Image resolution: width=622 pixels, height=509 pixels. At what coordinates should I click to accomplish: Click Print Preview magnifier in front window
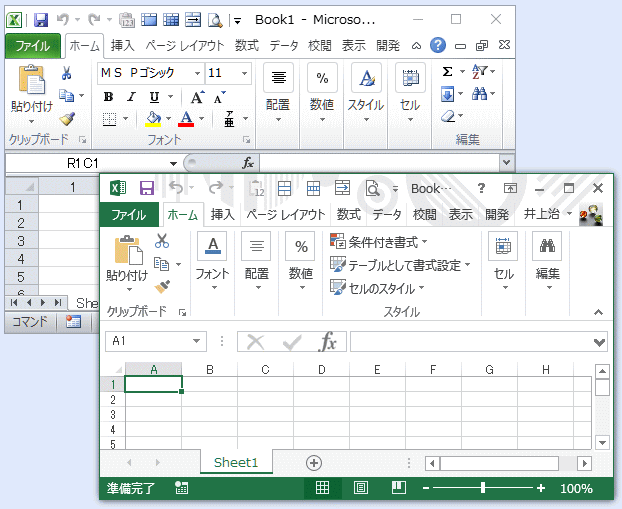372,188
